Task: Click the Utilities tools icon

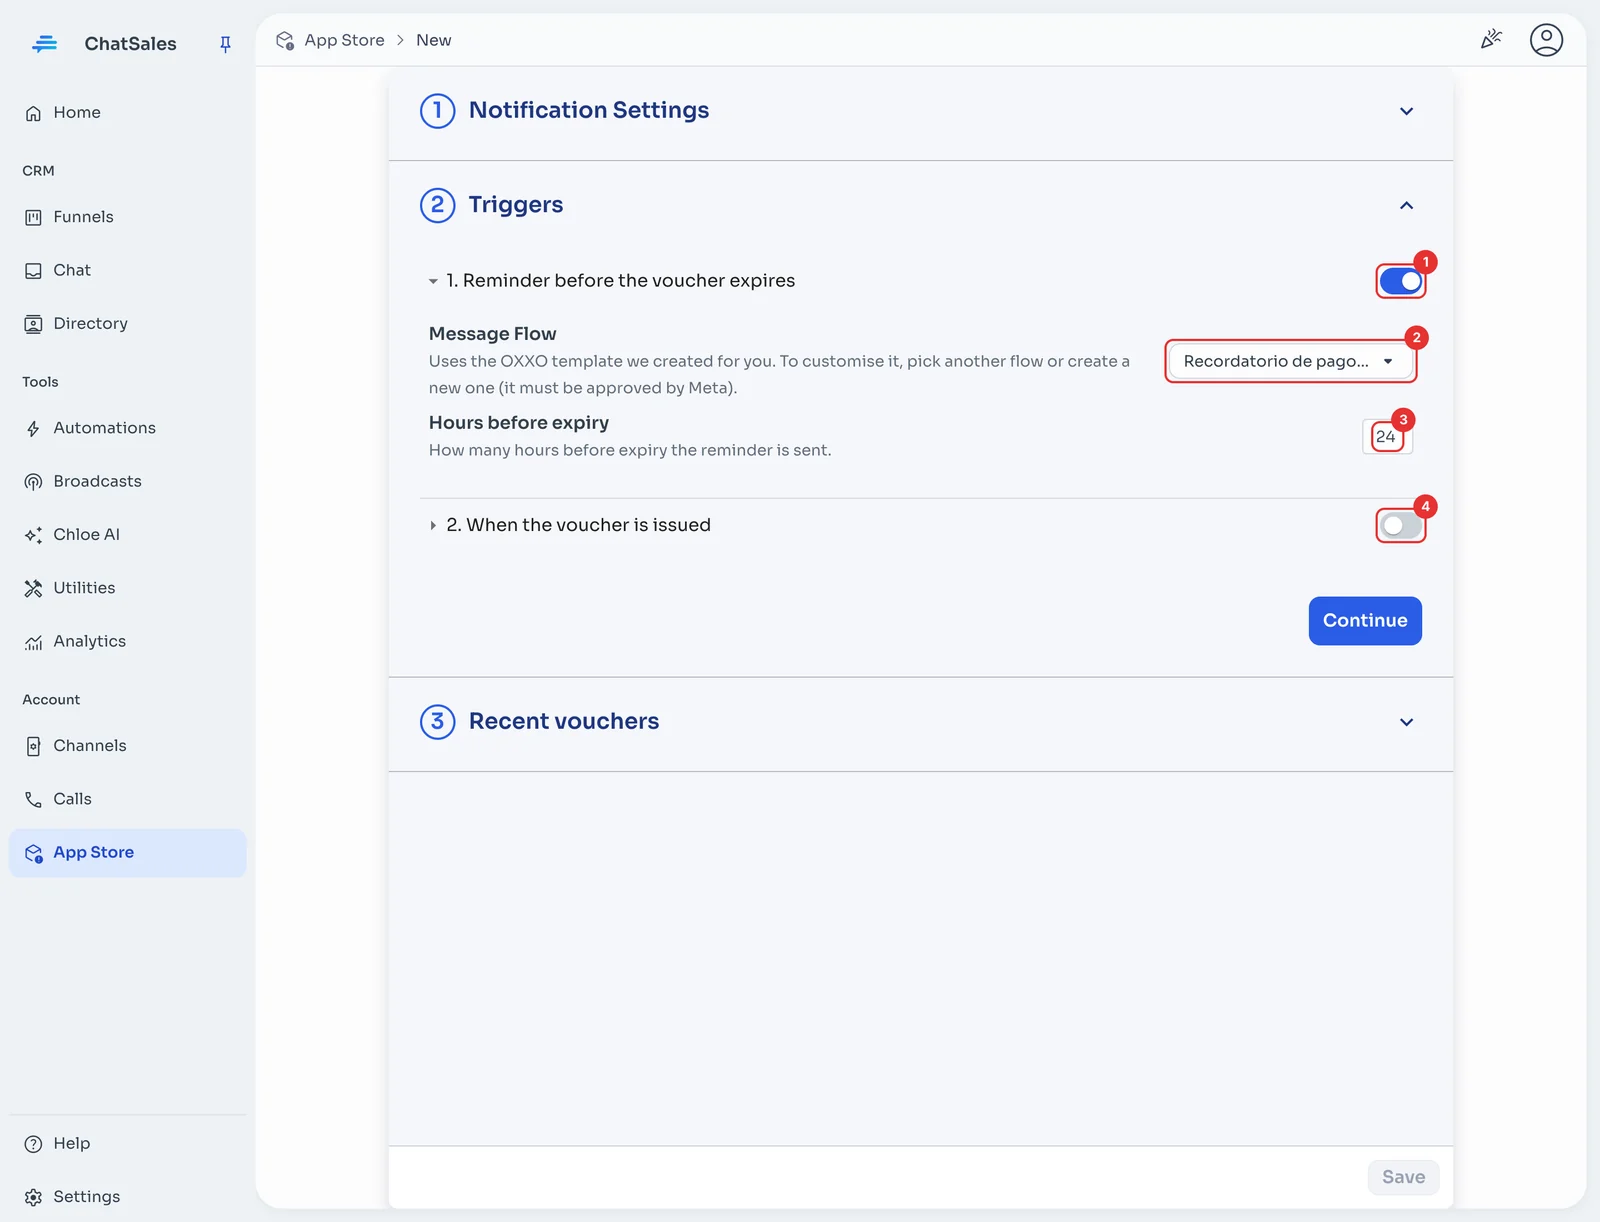Action: coord(33,588)
